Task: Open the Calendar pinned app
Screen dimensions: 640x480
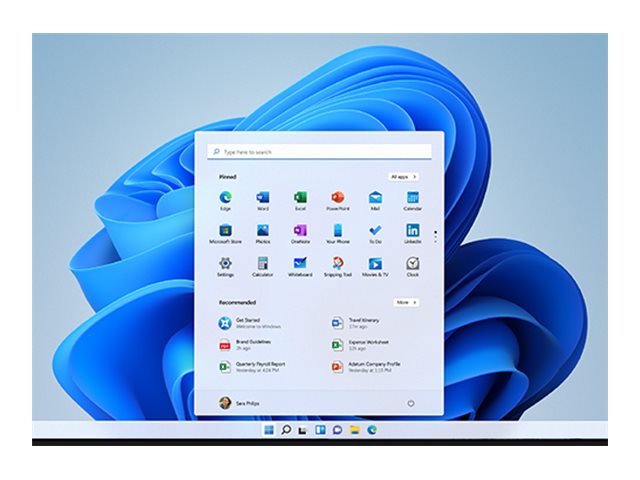Action: coord(413,198)
